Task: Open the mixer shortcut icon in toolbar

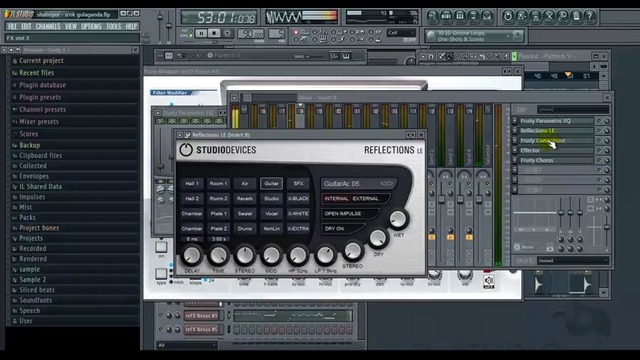Action: tap(487, 16)
